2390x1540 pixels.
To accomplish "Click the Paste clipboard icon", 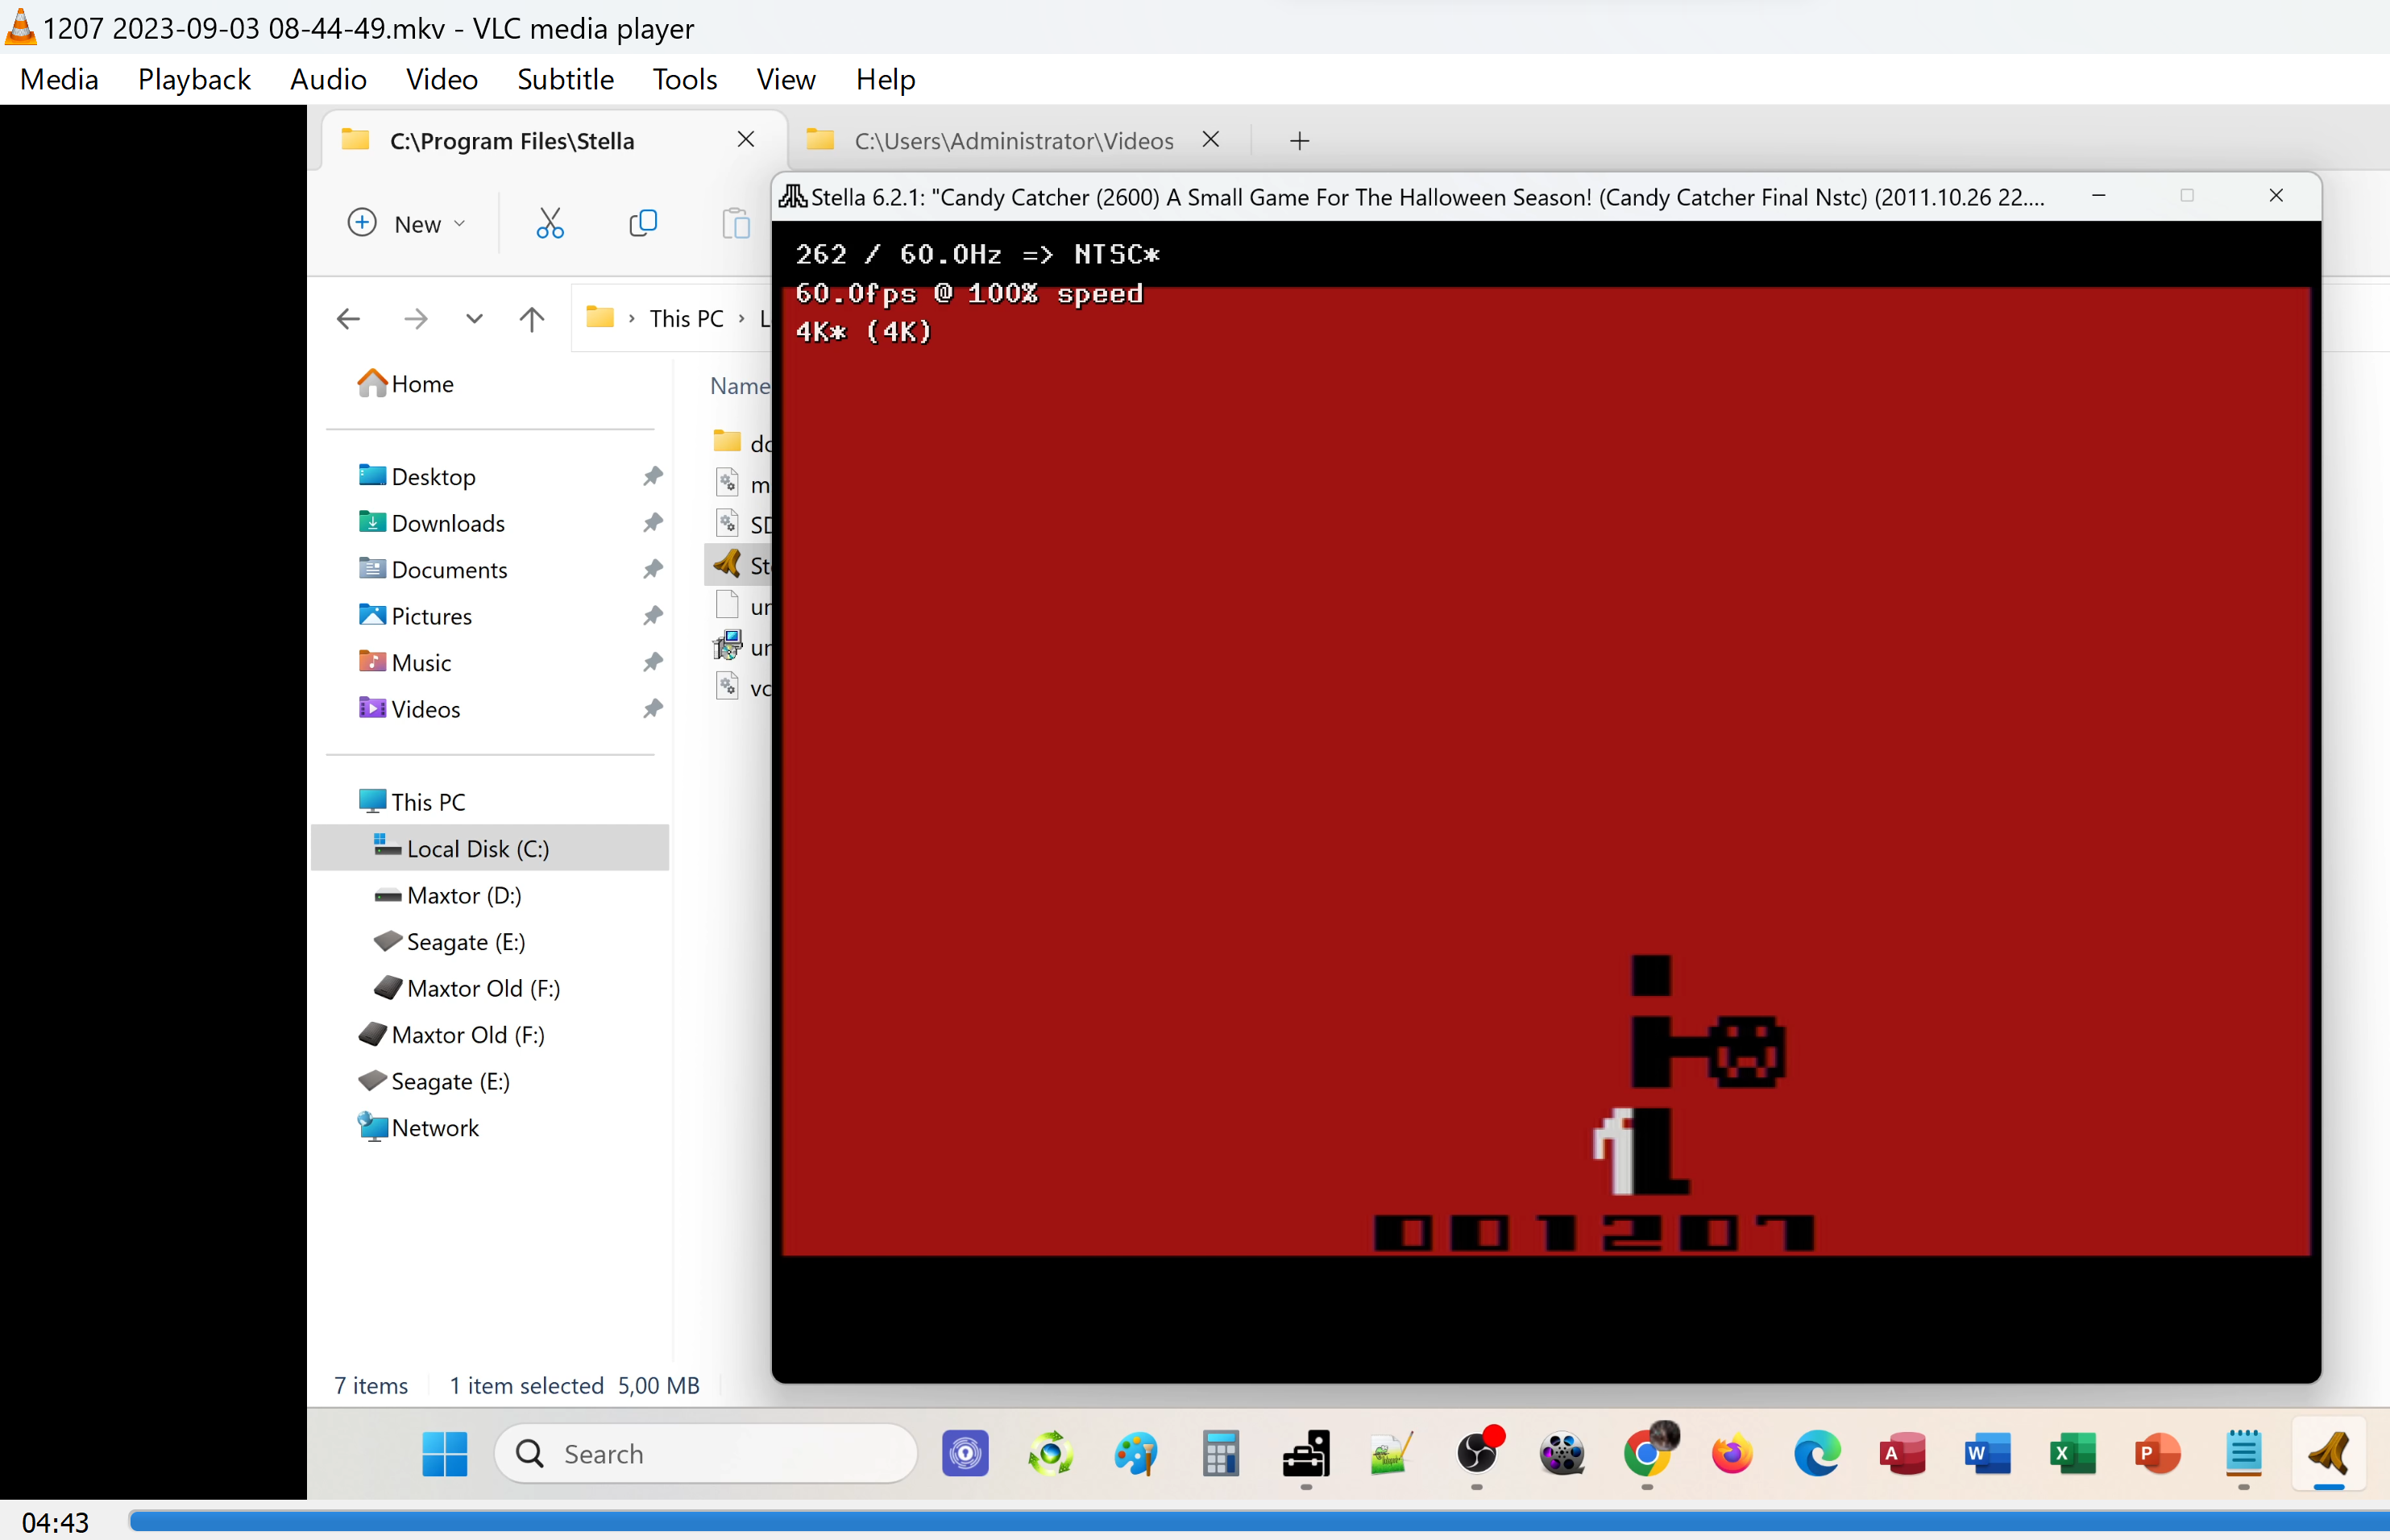I will pos(736,223).
